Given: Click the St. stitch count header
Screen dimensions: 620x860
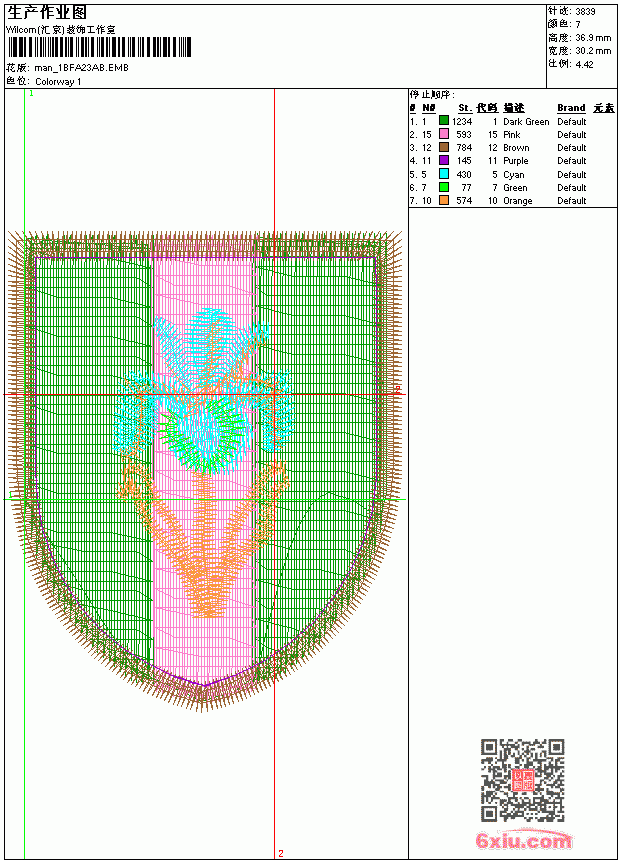Looking at the screenshot, I should (x=465, y=108).
